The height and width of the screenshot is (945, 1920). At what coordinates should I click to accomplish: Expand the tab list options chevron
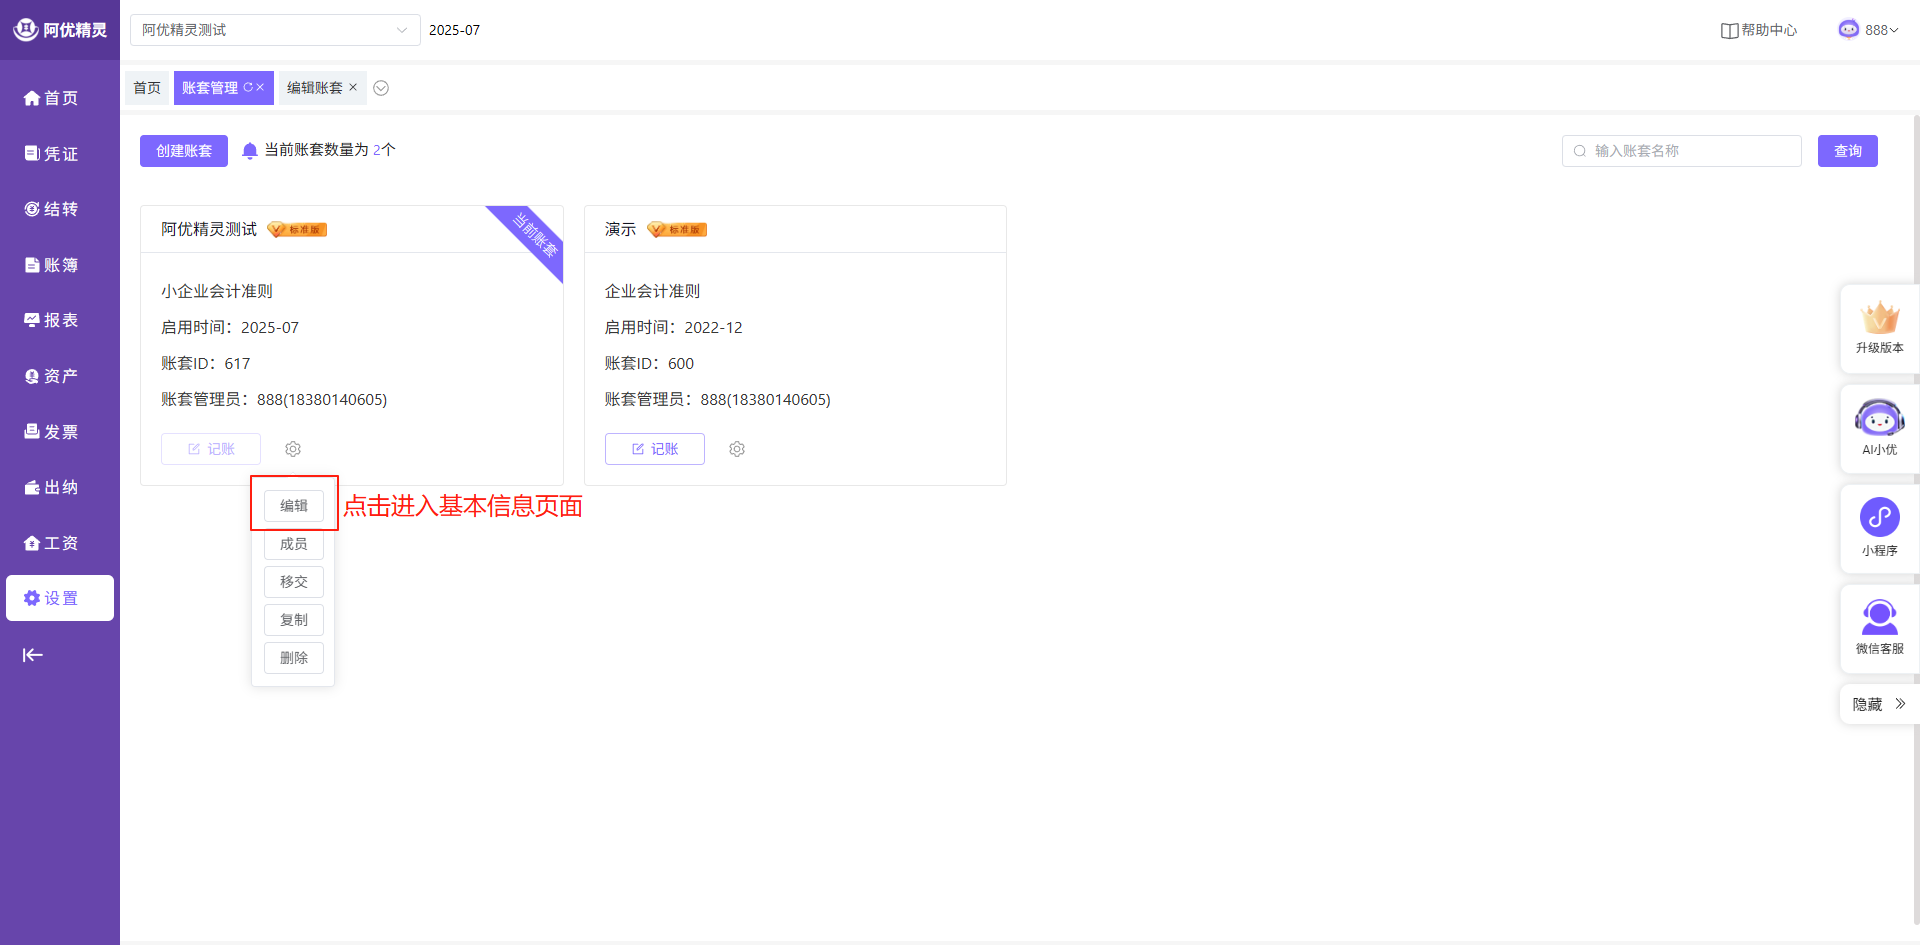[x=381, y=88]
